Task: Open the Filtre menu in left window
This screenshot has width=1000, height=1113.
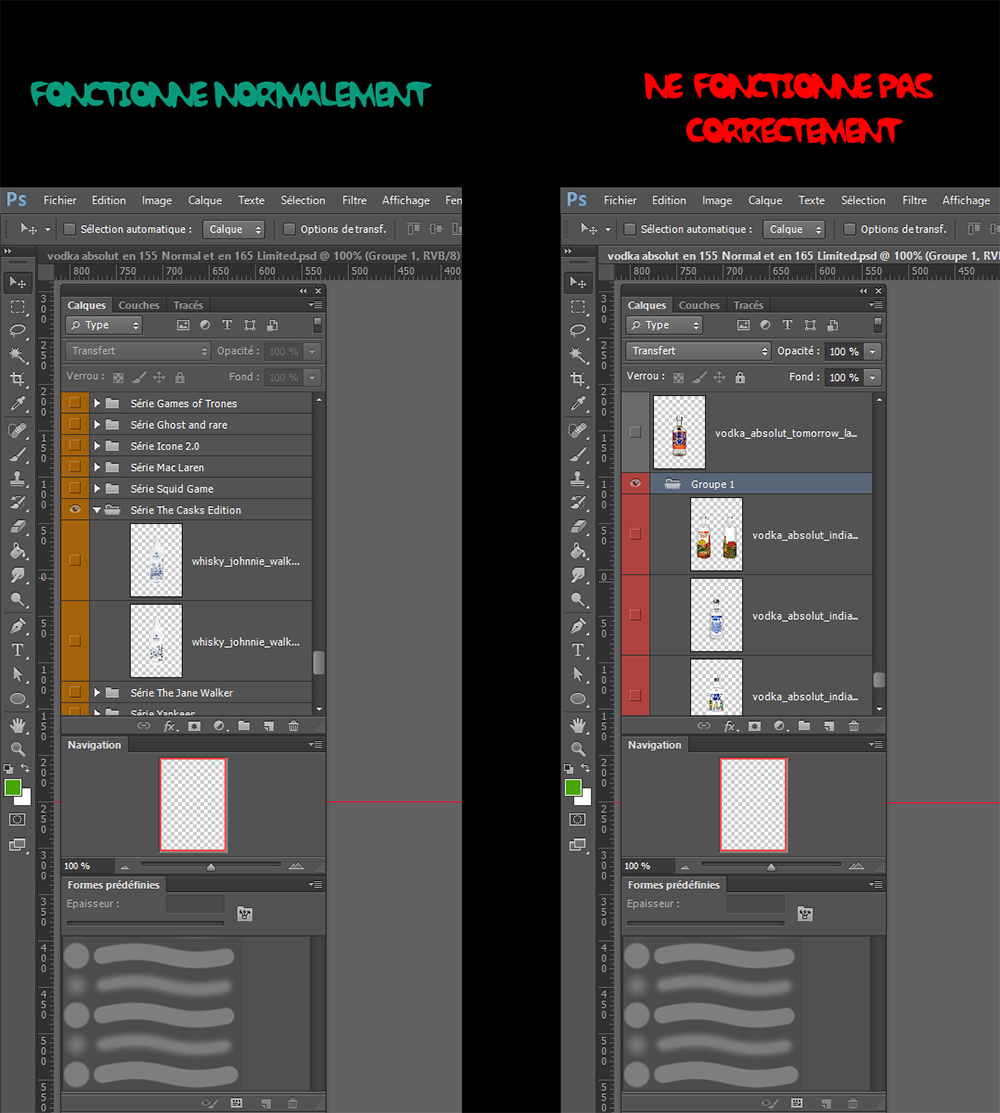Action: [354, 200]
